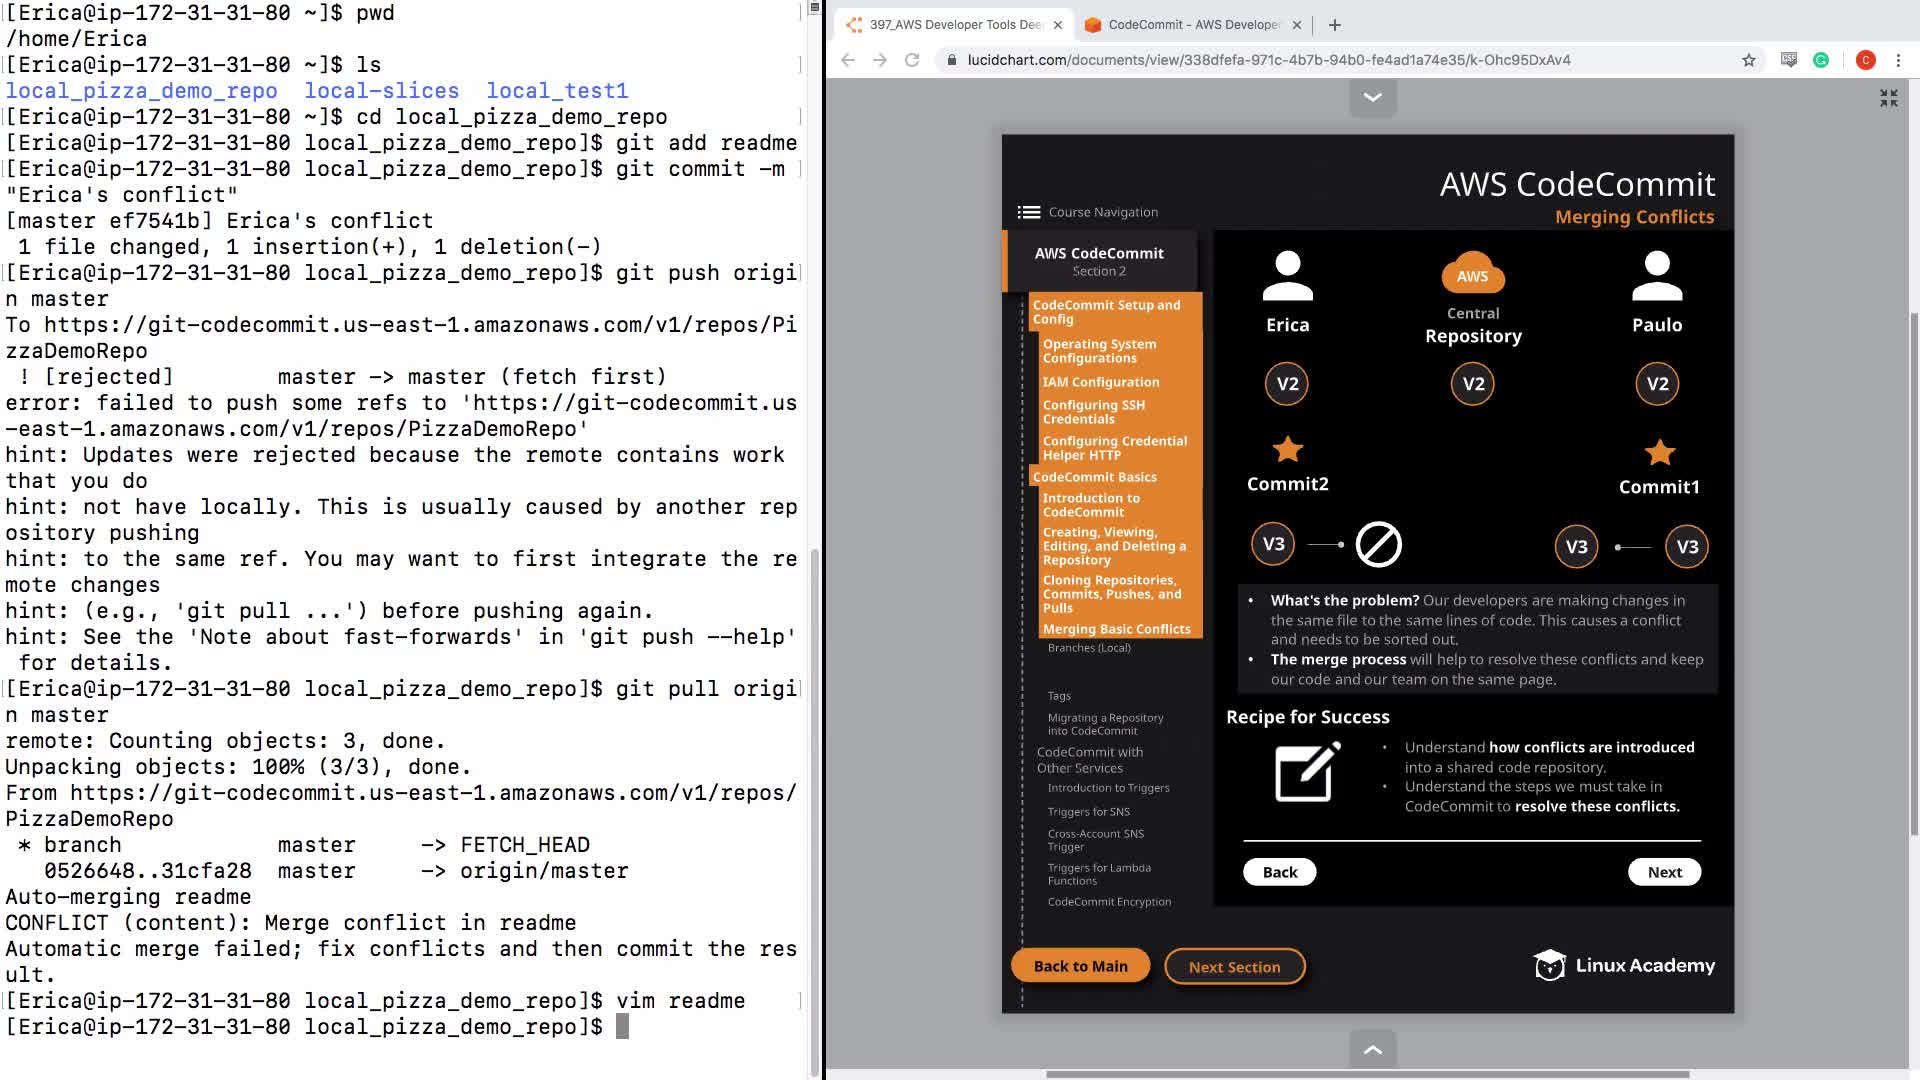Image resolution: width=1920 pixels, height=1080 pixels.
Task: Click the browser reload icon
Action: 912,60
